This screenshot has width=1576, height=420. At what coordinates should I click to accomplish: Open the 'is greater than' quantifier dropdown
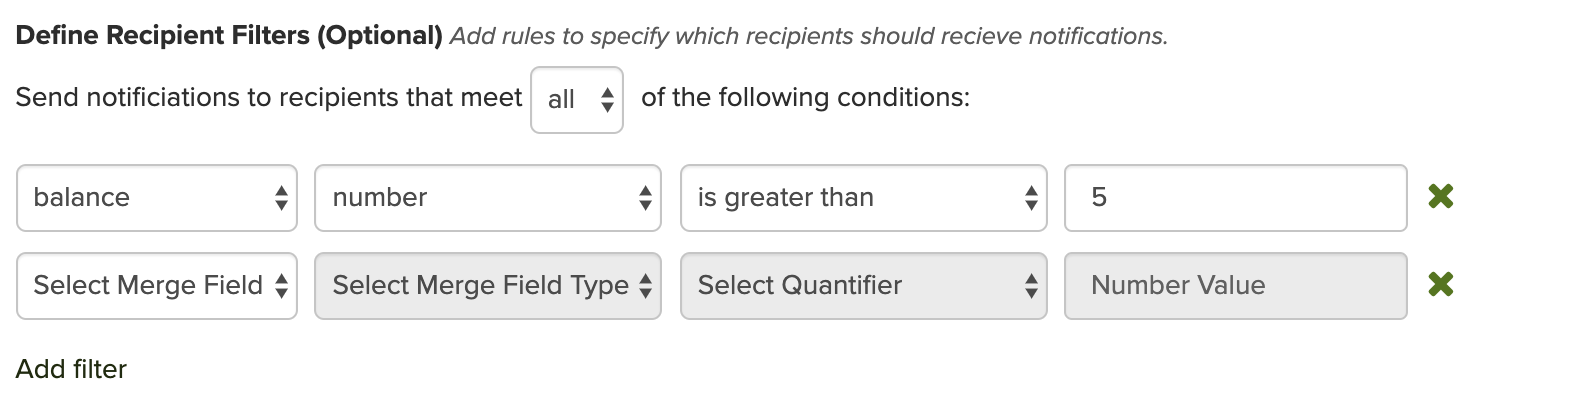click(863, 198)
